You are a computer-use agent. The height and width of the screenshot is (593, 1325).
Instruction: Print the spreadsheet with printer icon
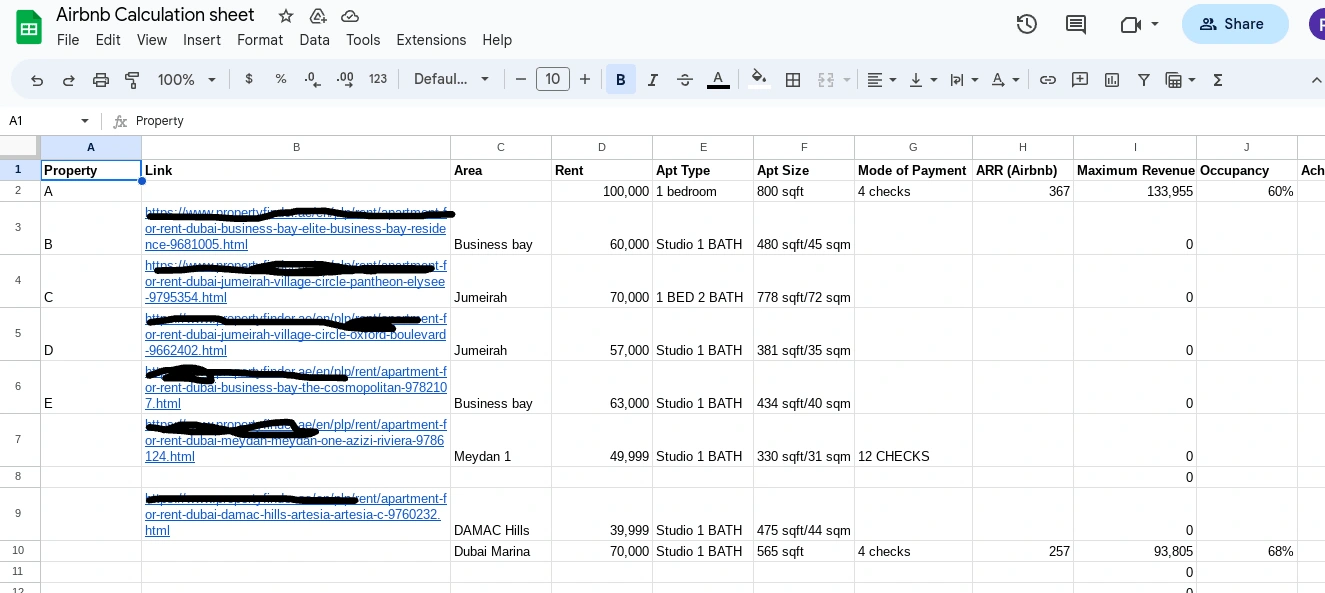coord(101,80)
